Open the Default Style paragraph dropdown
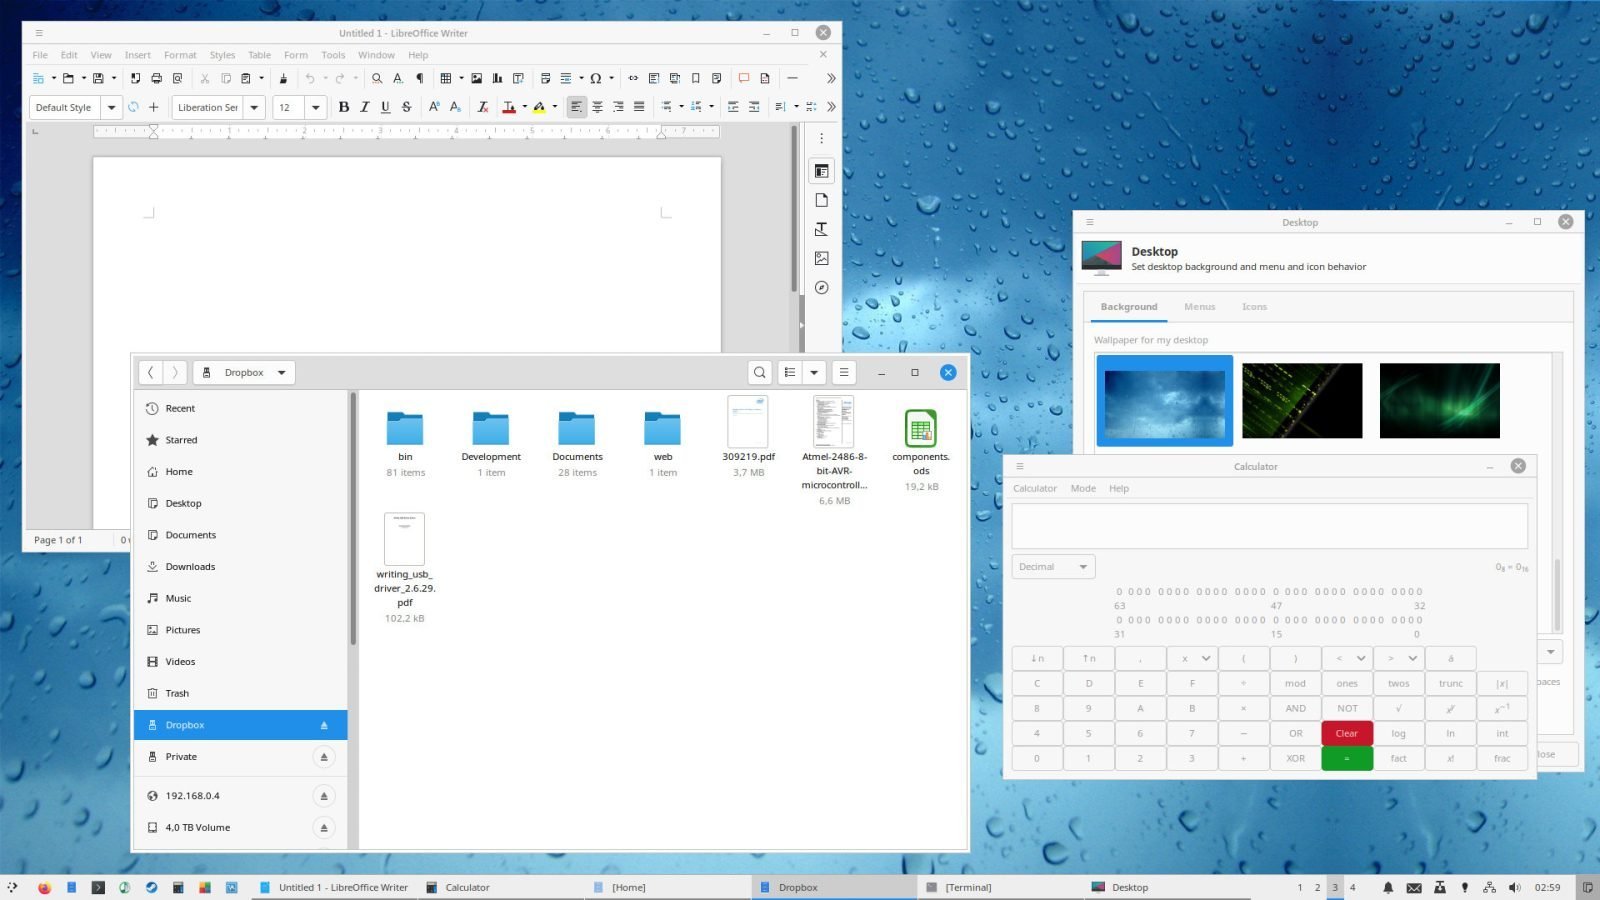The width and height of the screenshot is (1600, 900). pos(111,107)
